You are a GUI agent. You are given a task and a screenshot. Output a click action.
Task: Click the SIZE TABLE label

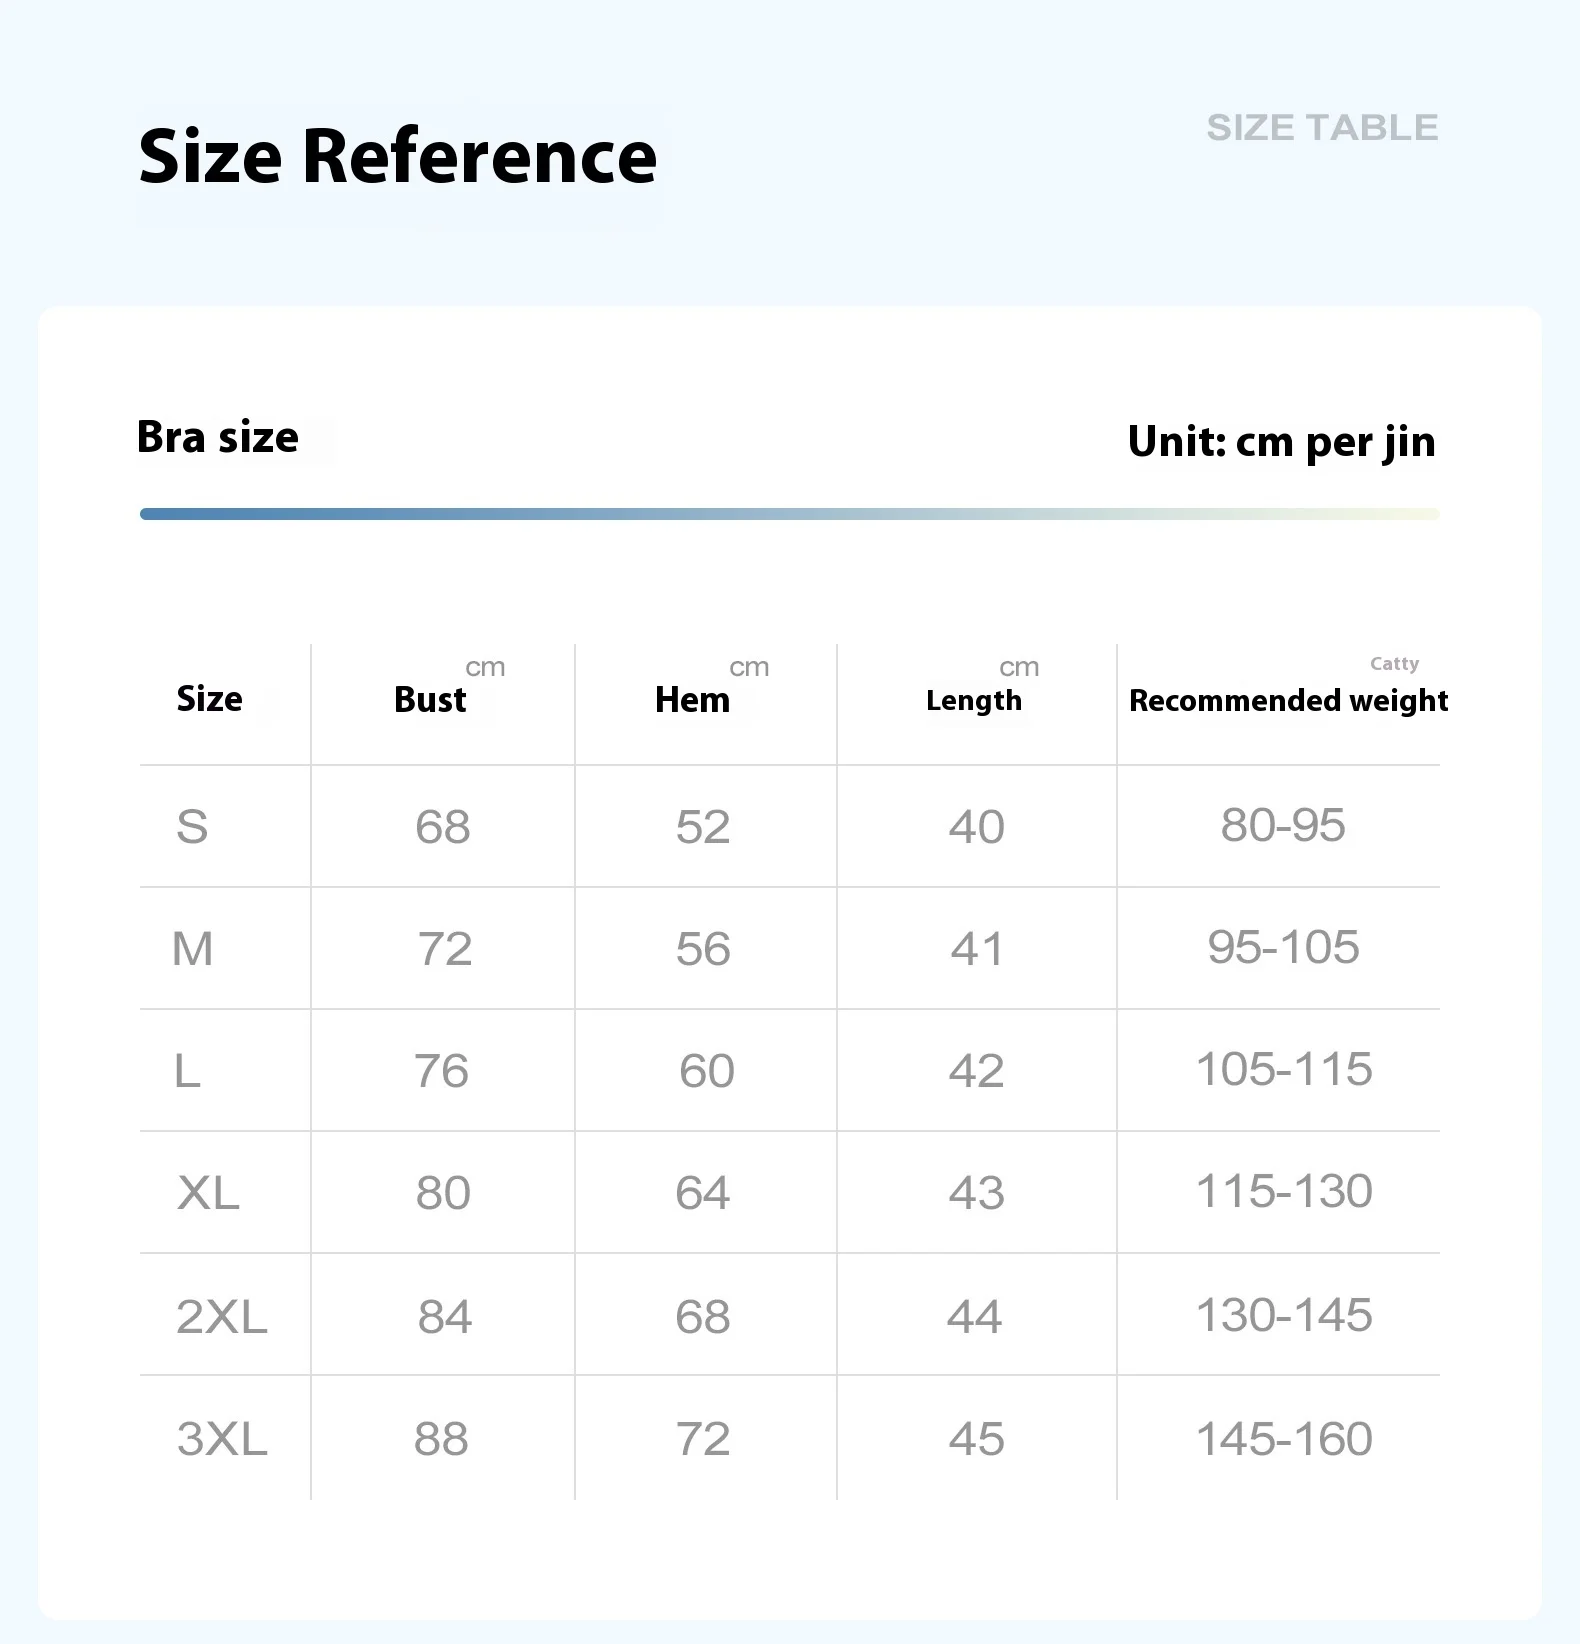1322,128
